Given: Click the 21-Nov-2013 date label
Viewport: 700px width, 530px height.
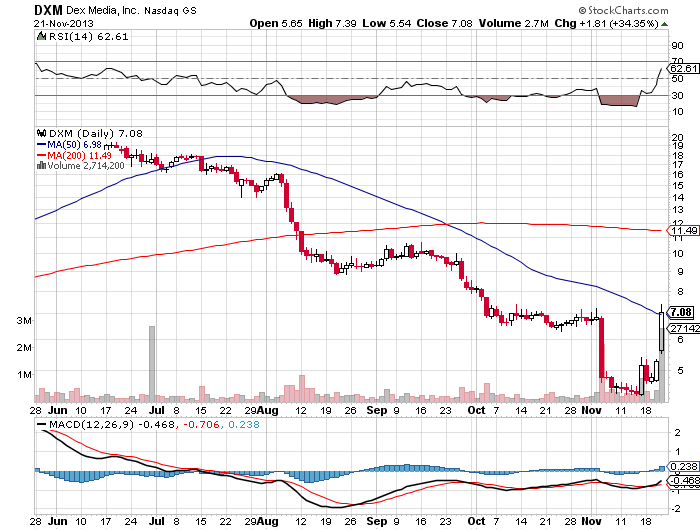Looking at the screenshot, I should click(64, 23).
